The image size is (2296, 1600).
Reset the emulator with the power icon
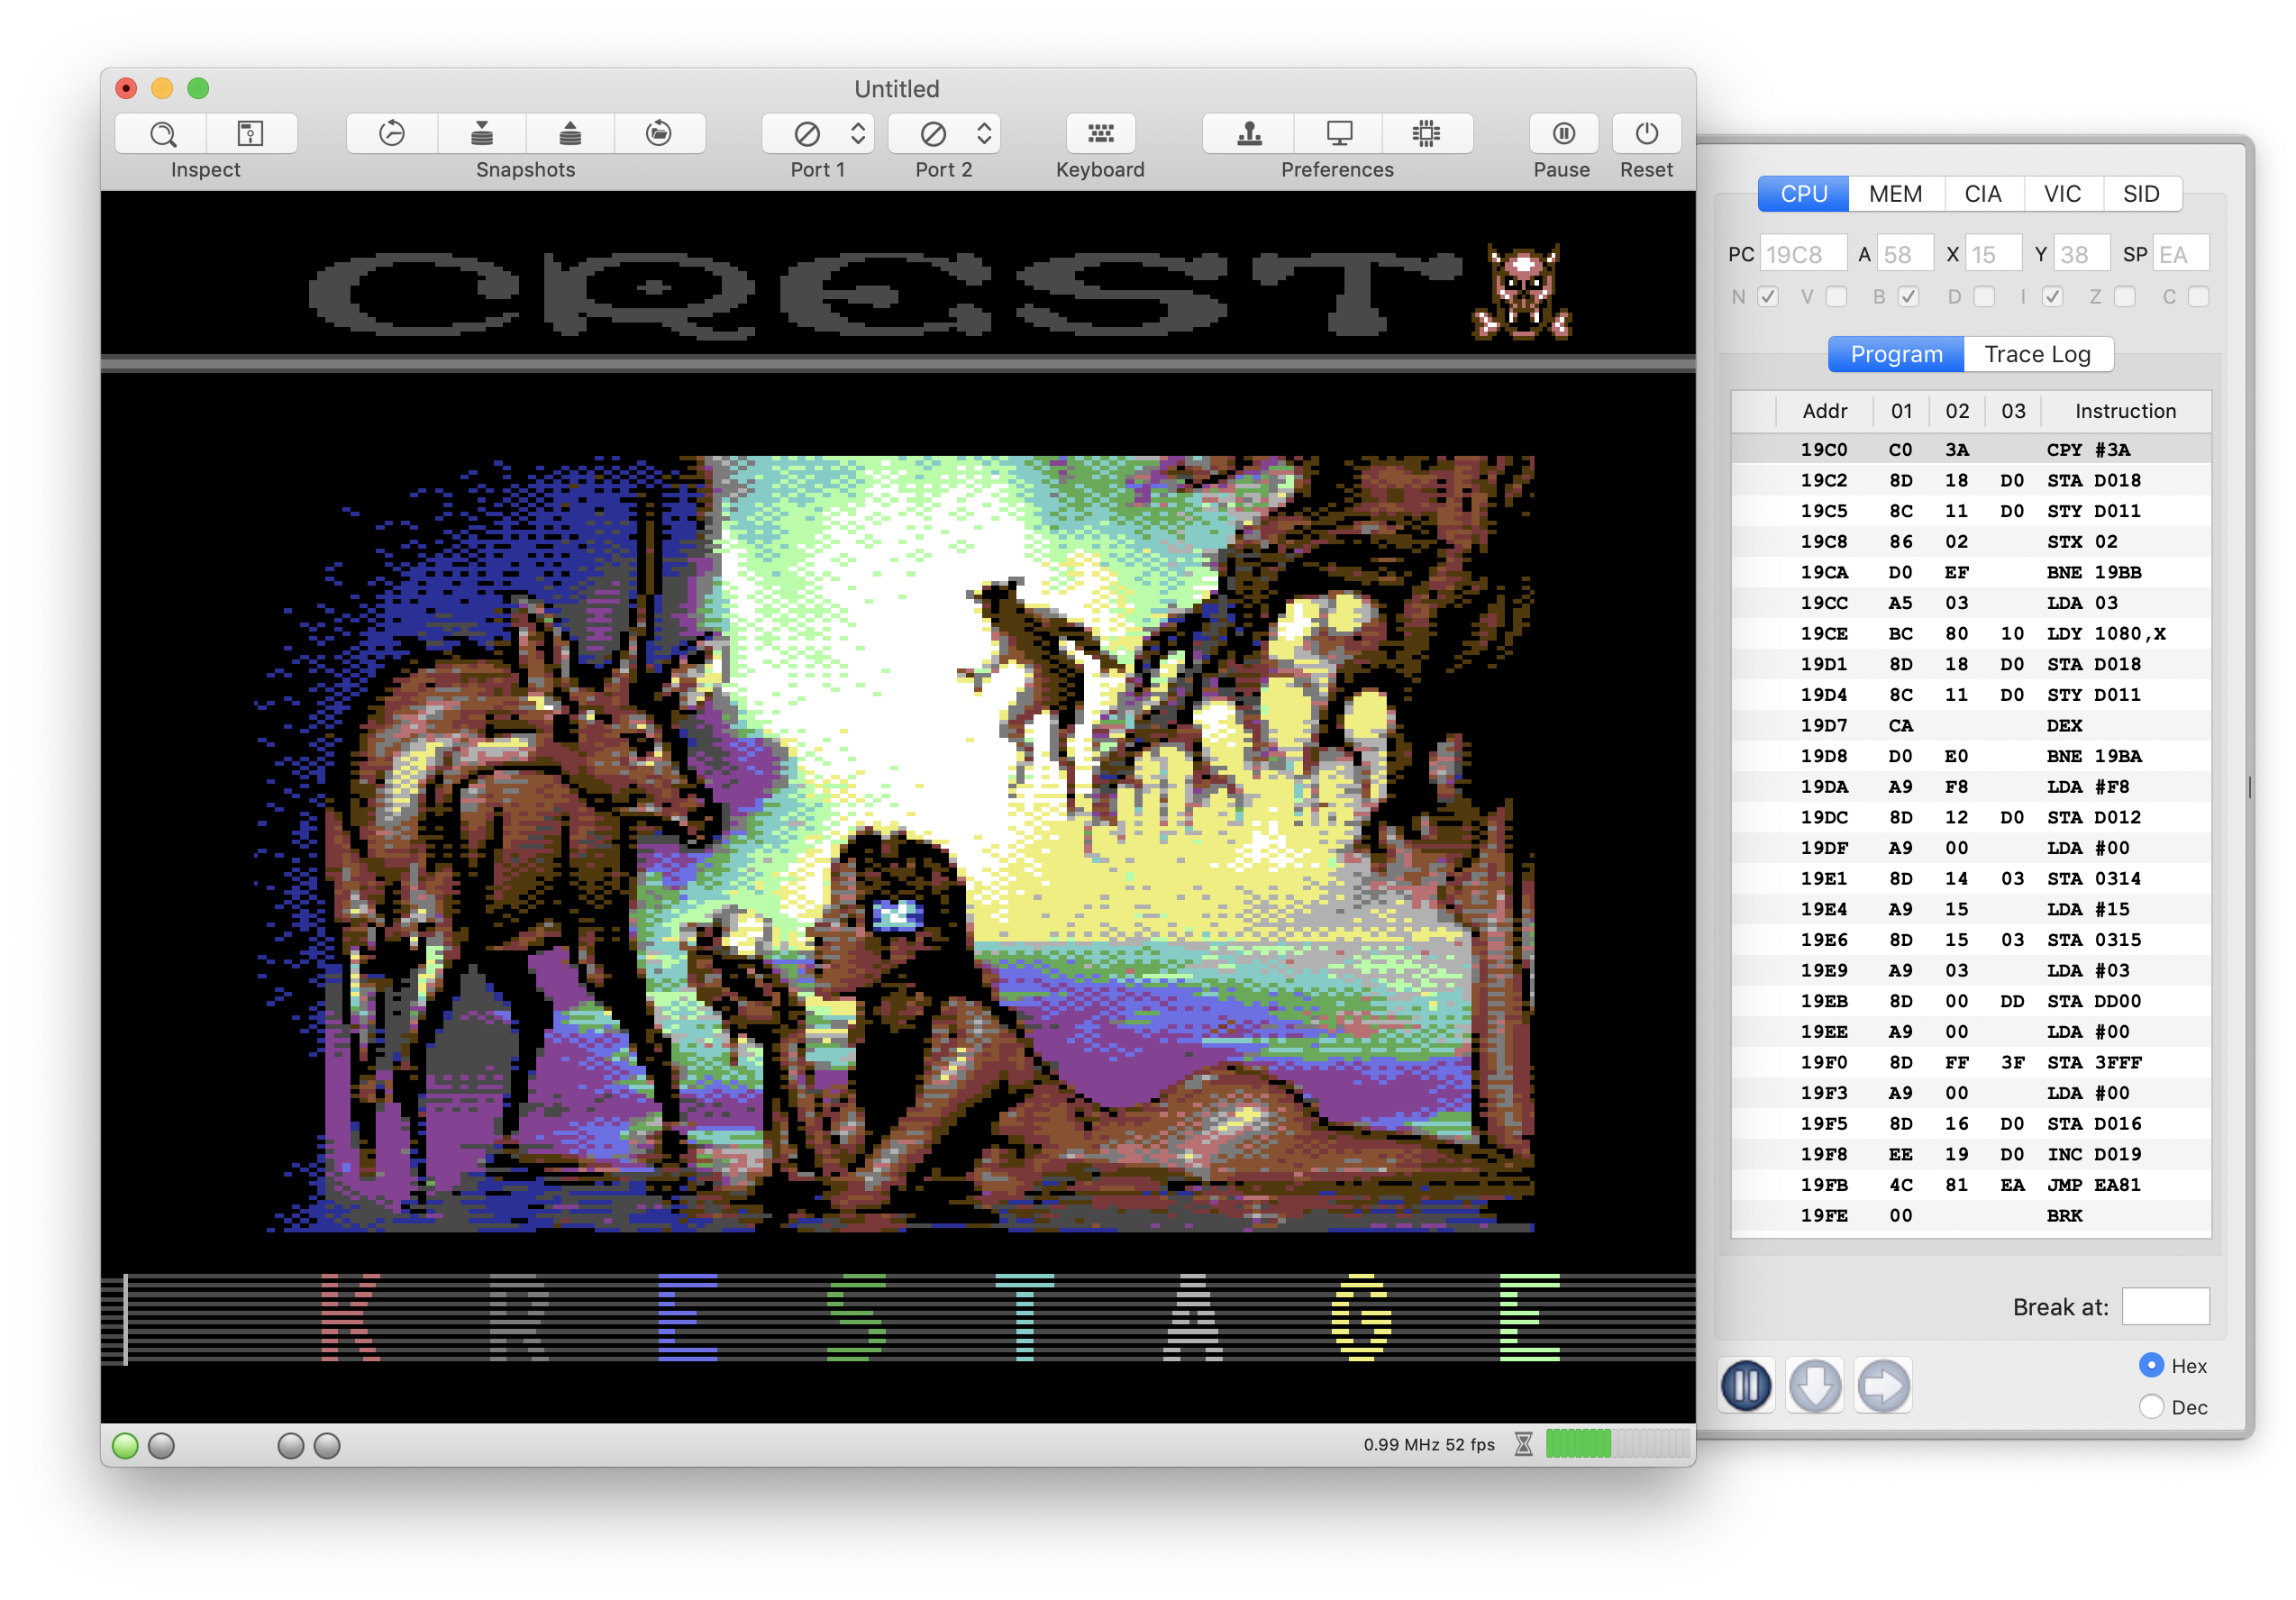[1646, 133]
